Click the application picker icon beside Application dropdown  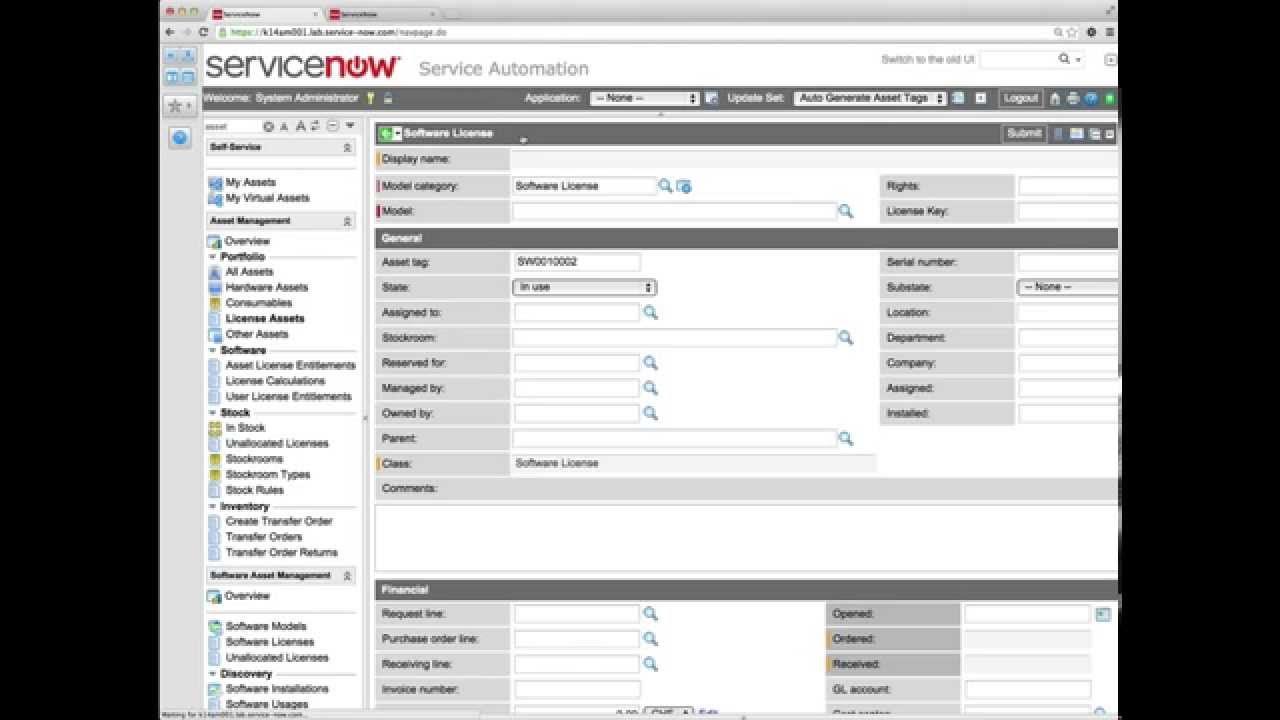tap(711, 98)
